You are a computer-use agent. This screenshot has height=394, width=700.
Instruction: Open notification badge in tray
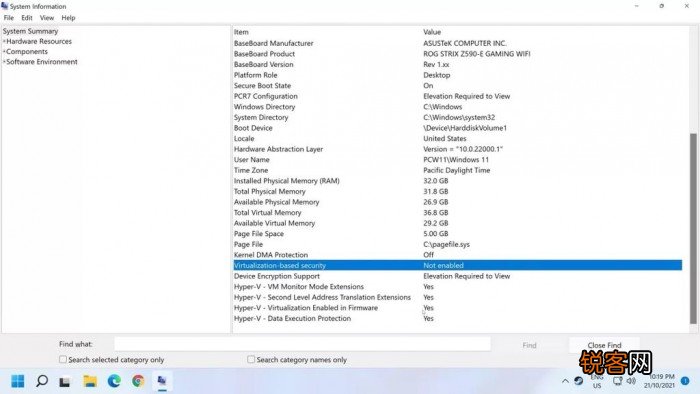(x=685, y=381)
